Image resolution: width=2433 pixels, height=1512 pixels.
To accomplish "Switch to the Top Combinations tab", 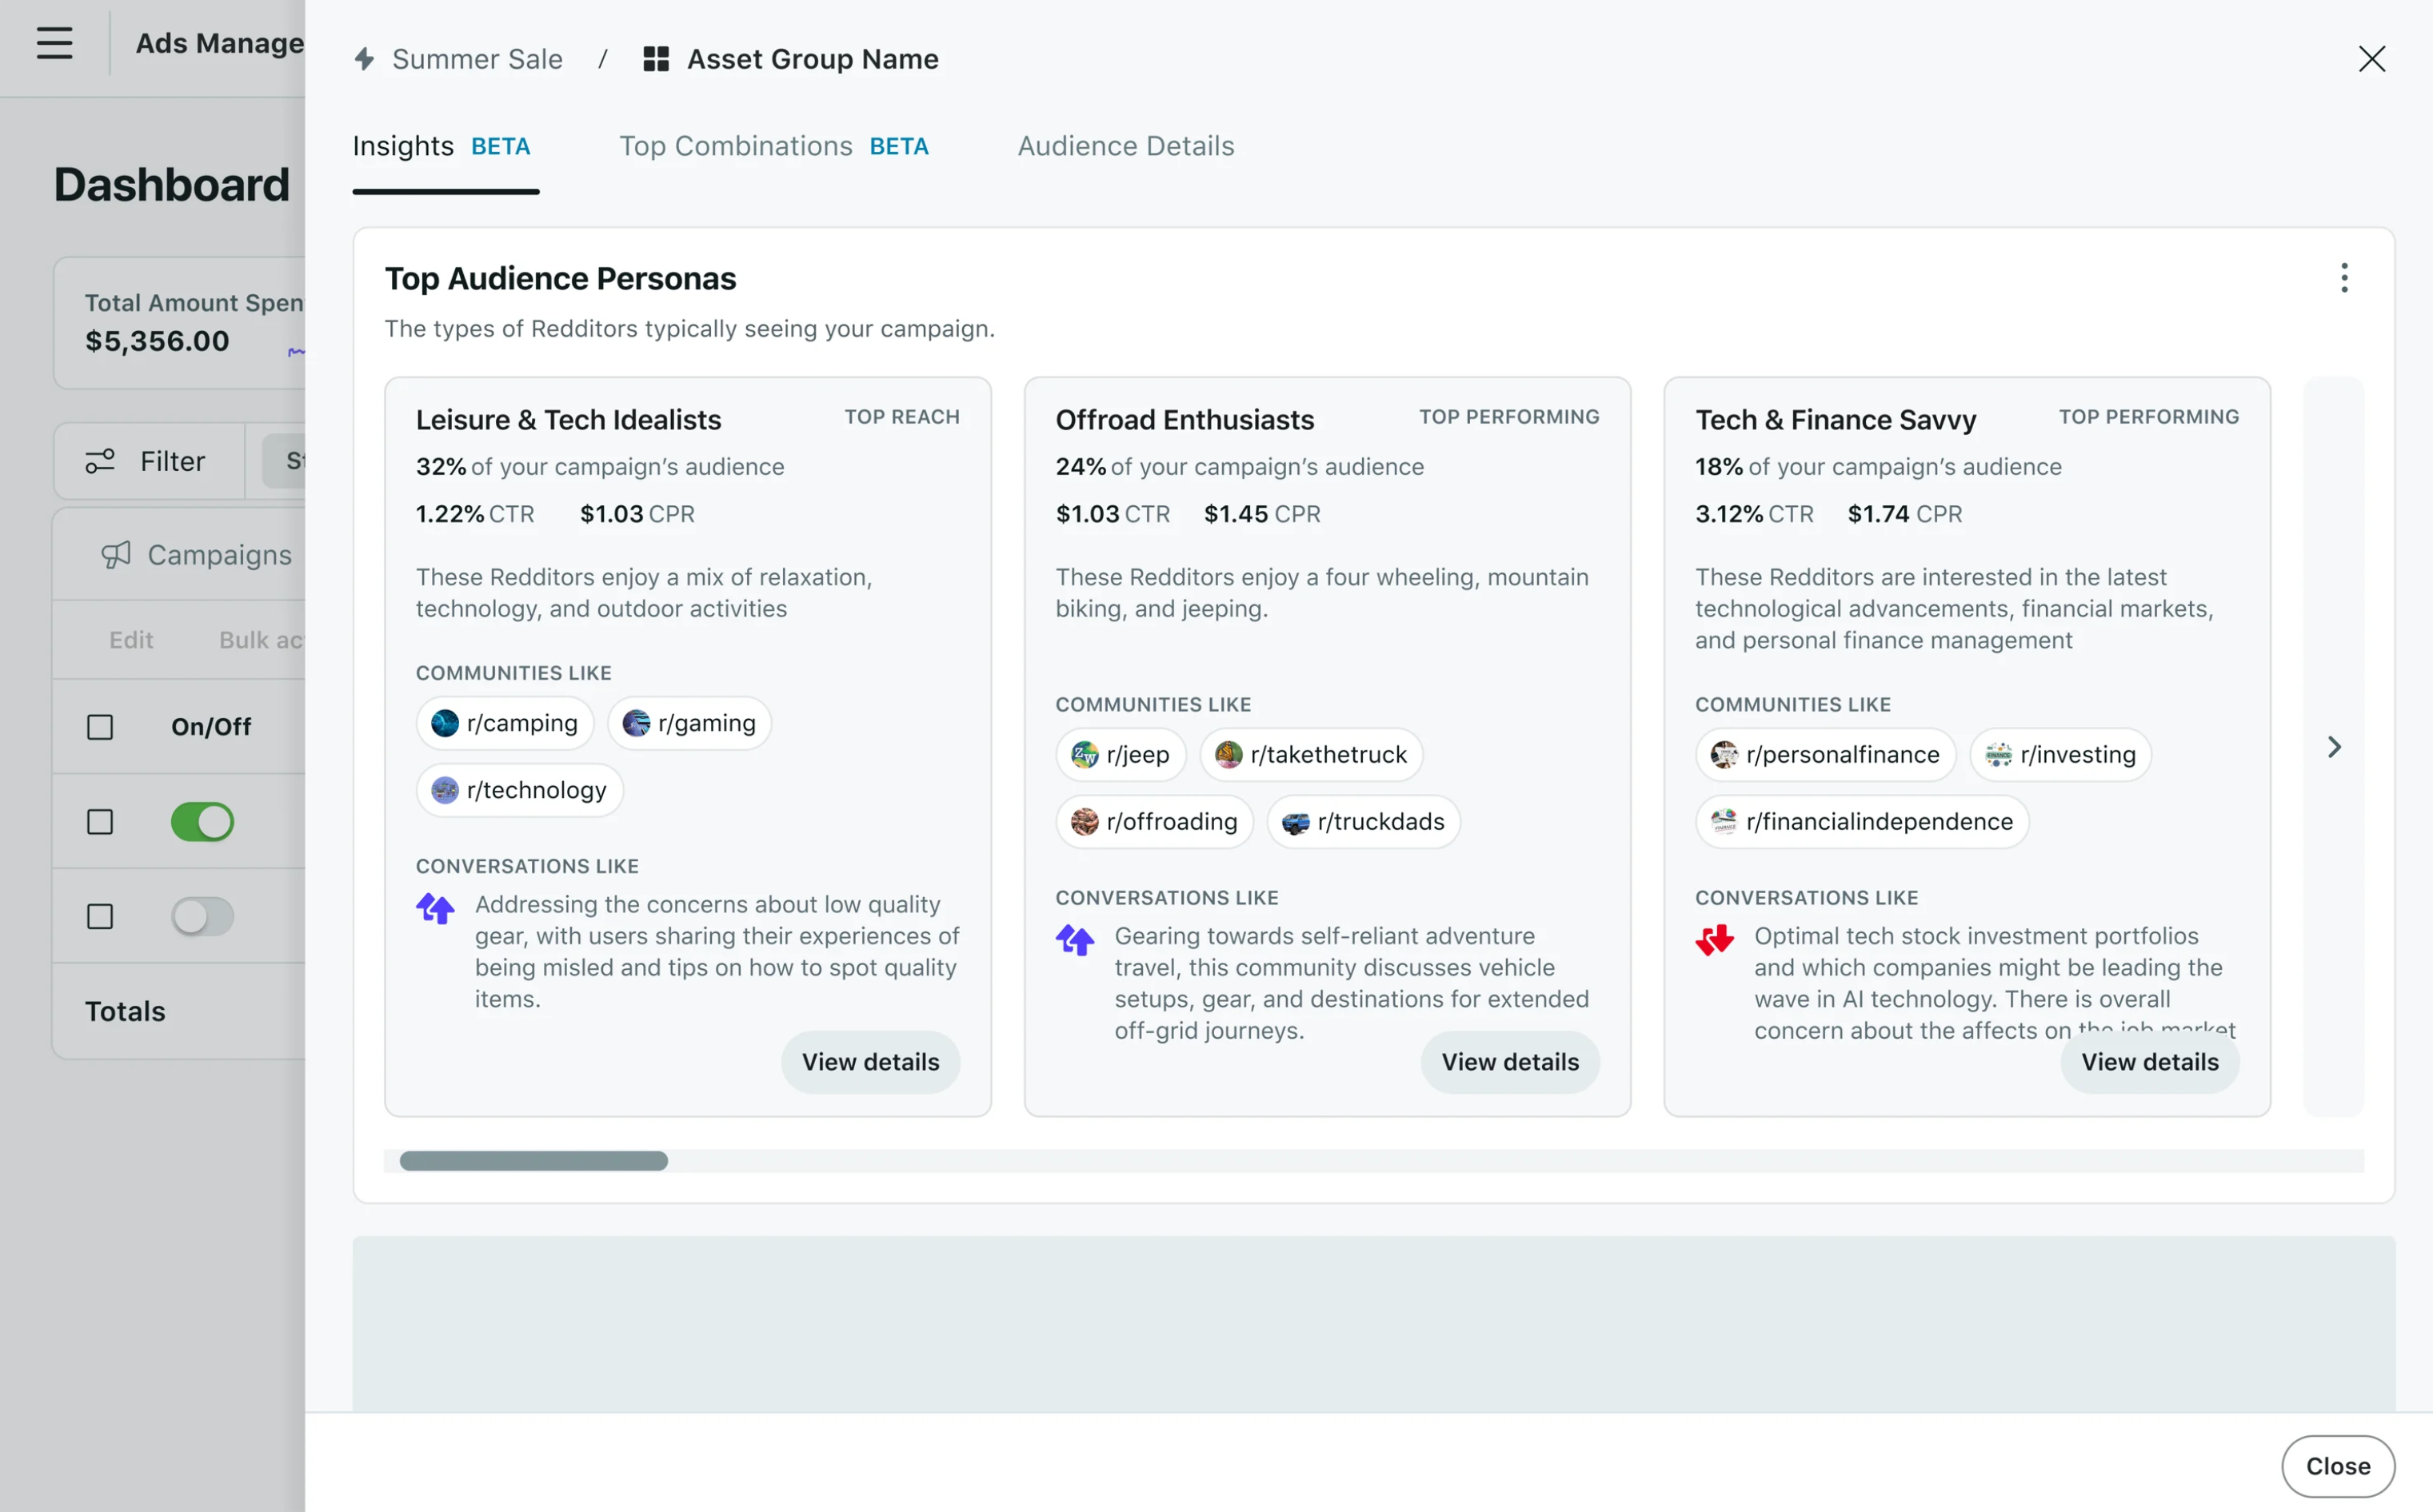I will click(x=735, y=146).
